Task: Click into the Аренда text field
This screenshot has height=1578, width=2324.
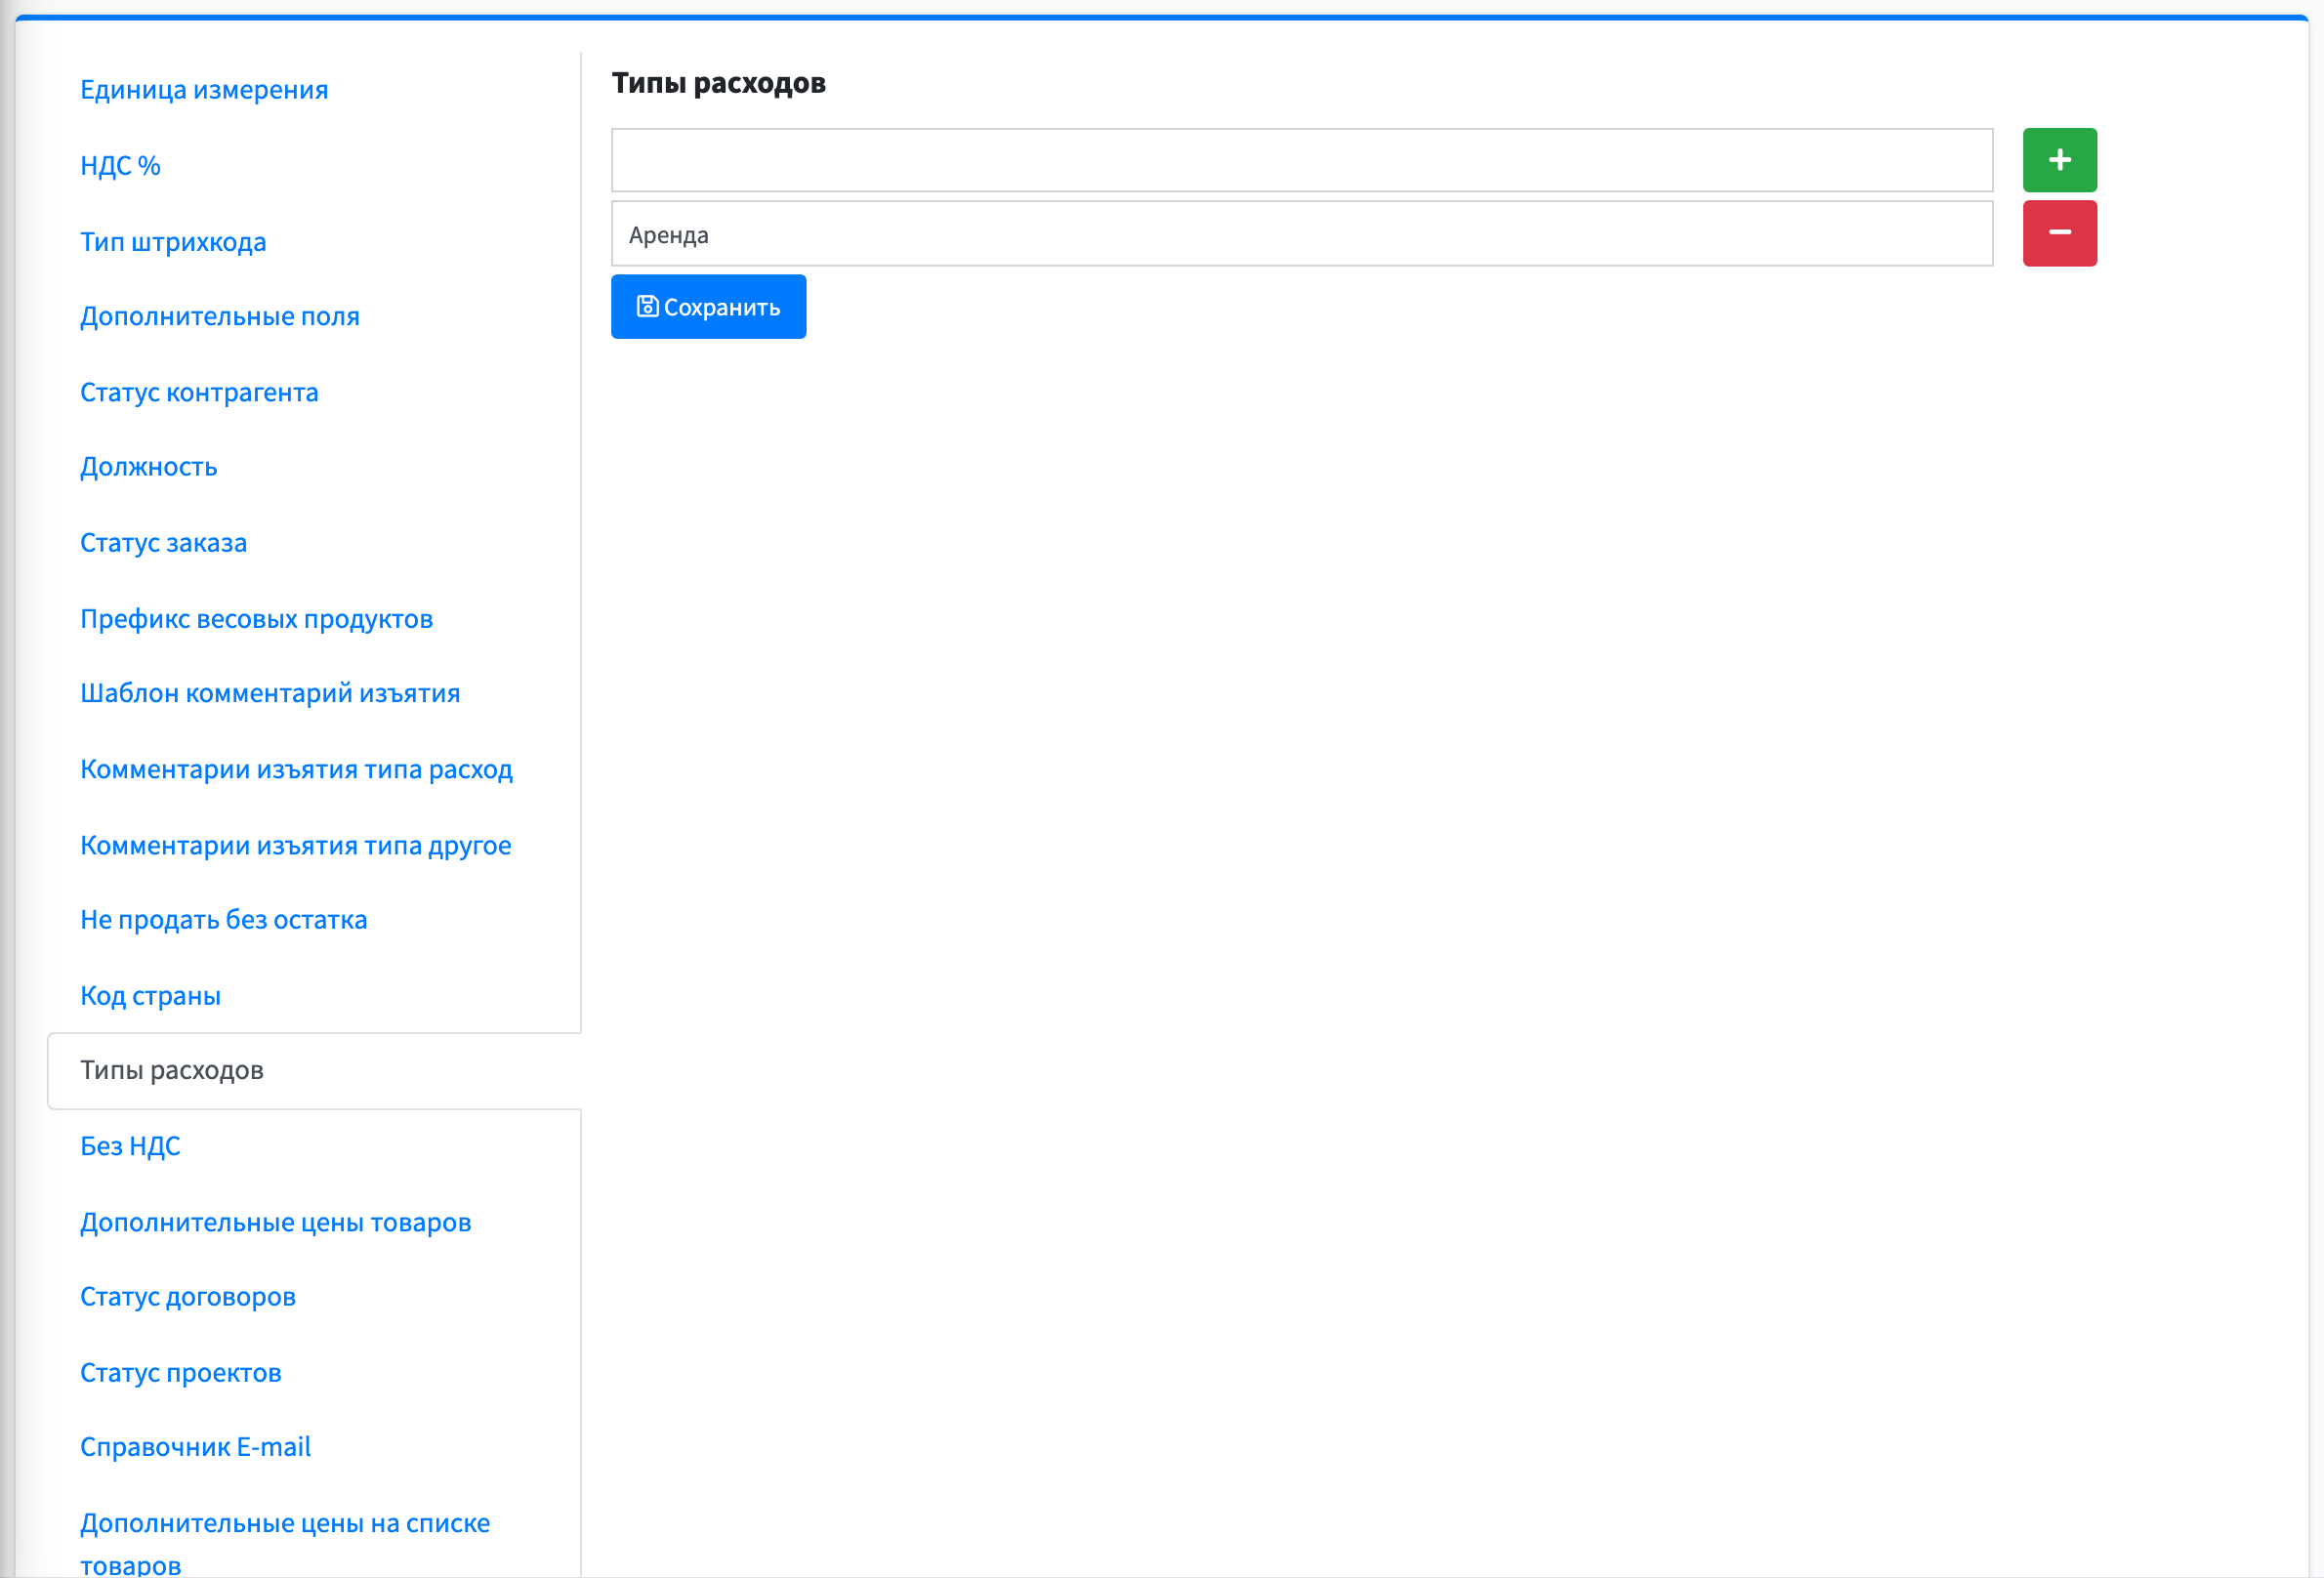Action: pos(1302,234)
